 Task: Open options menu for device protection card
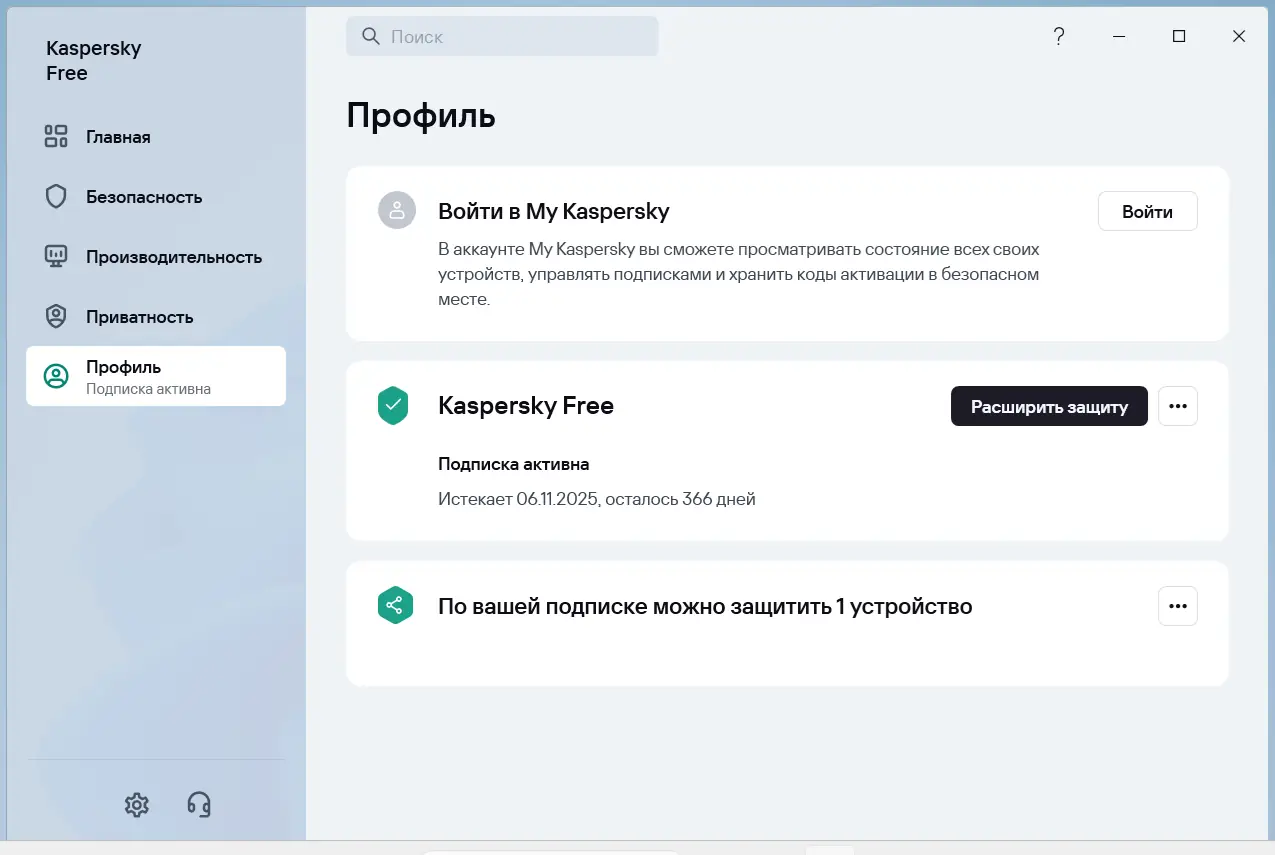coord(1178,605)
